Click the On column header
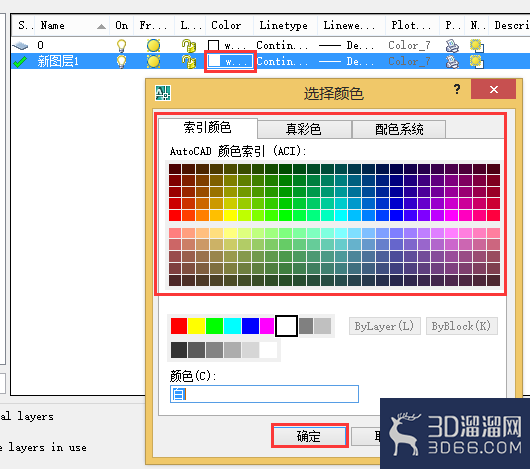Image resolution: width=530 pixels, height=469 pixels. tap(122, 26)
